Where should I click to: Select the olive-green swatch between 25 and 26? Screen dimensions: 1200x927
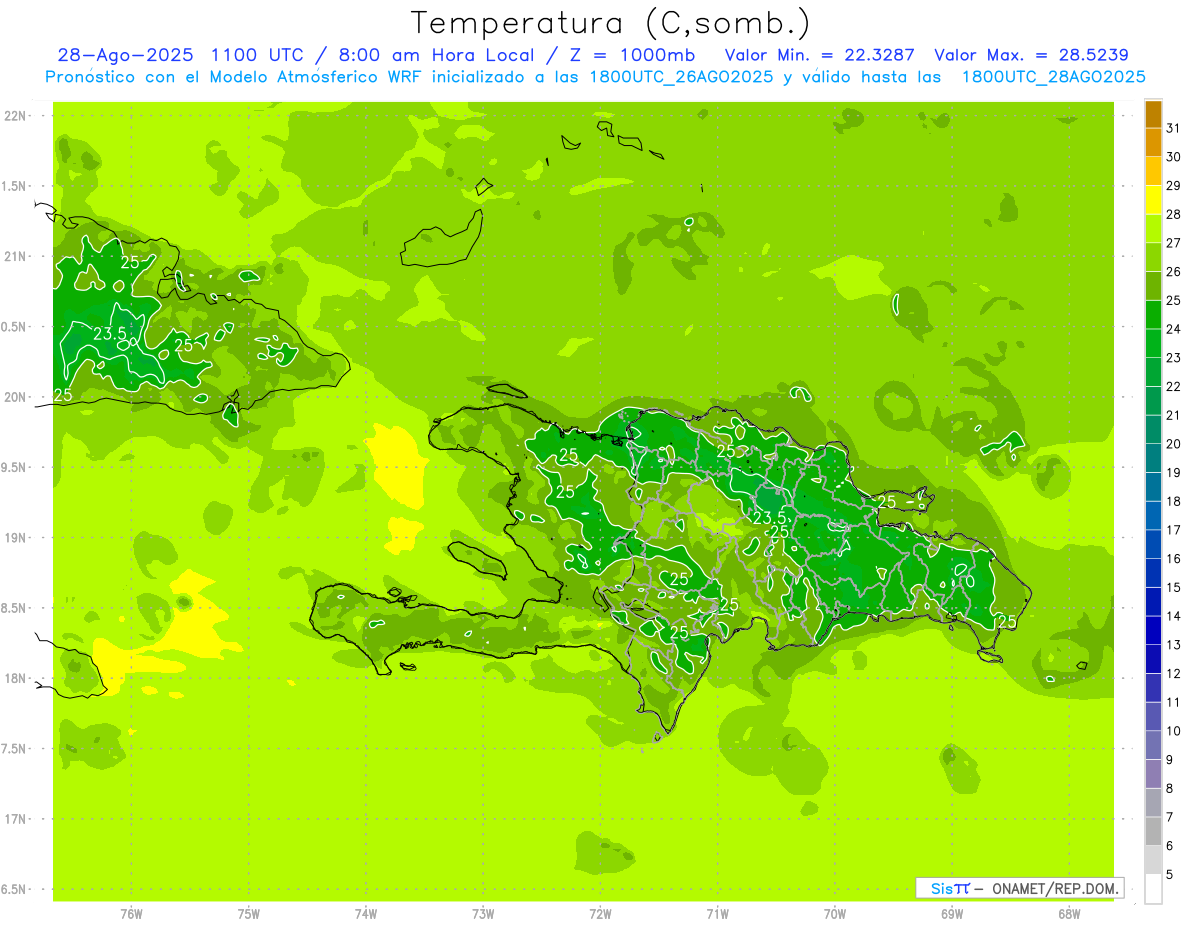(x=1153, y=286)
